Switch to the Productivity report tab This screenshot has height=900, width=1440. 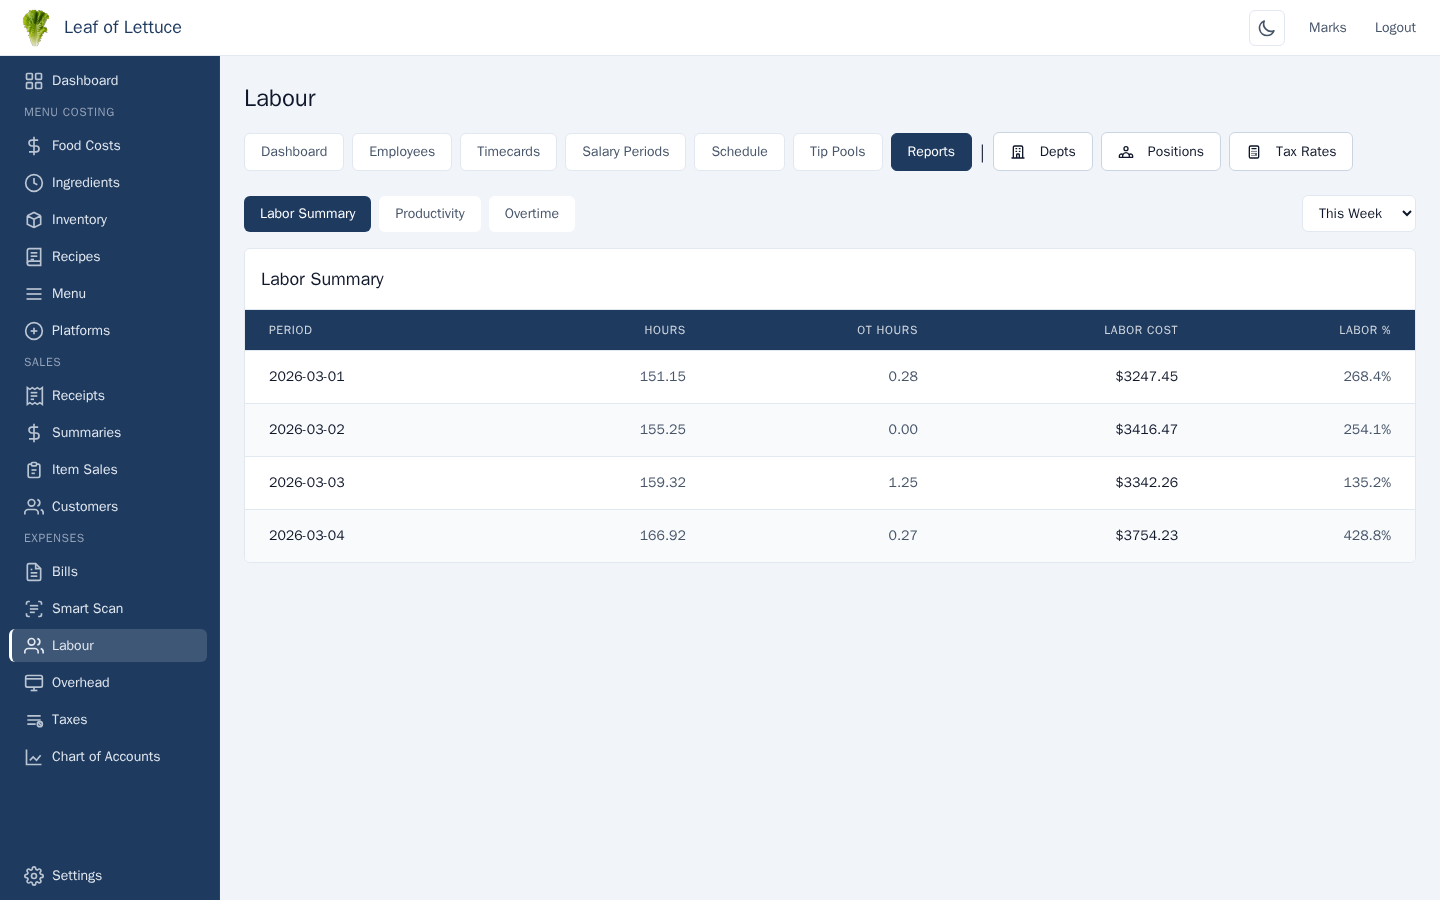click(429, 214)
